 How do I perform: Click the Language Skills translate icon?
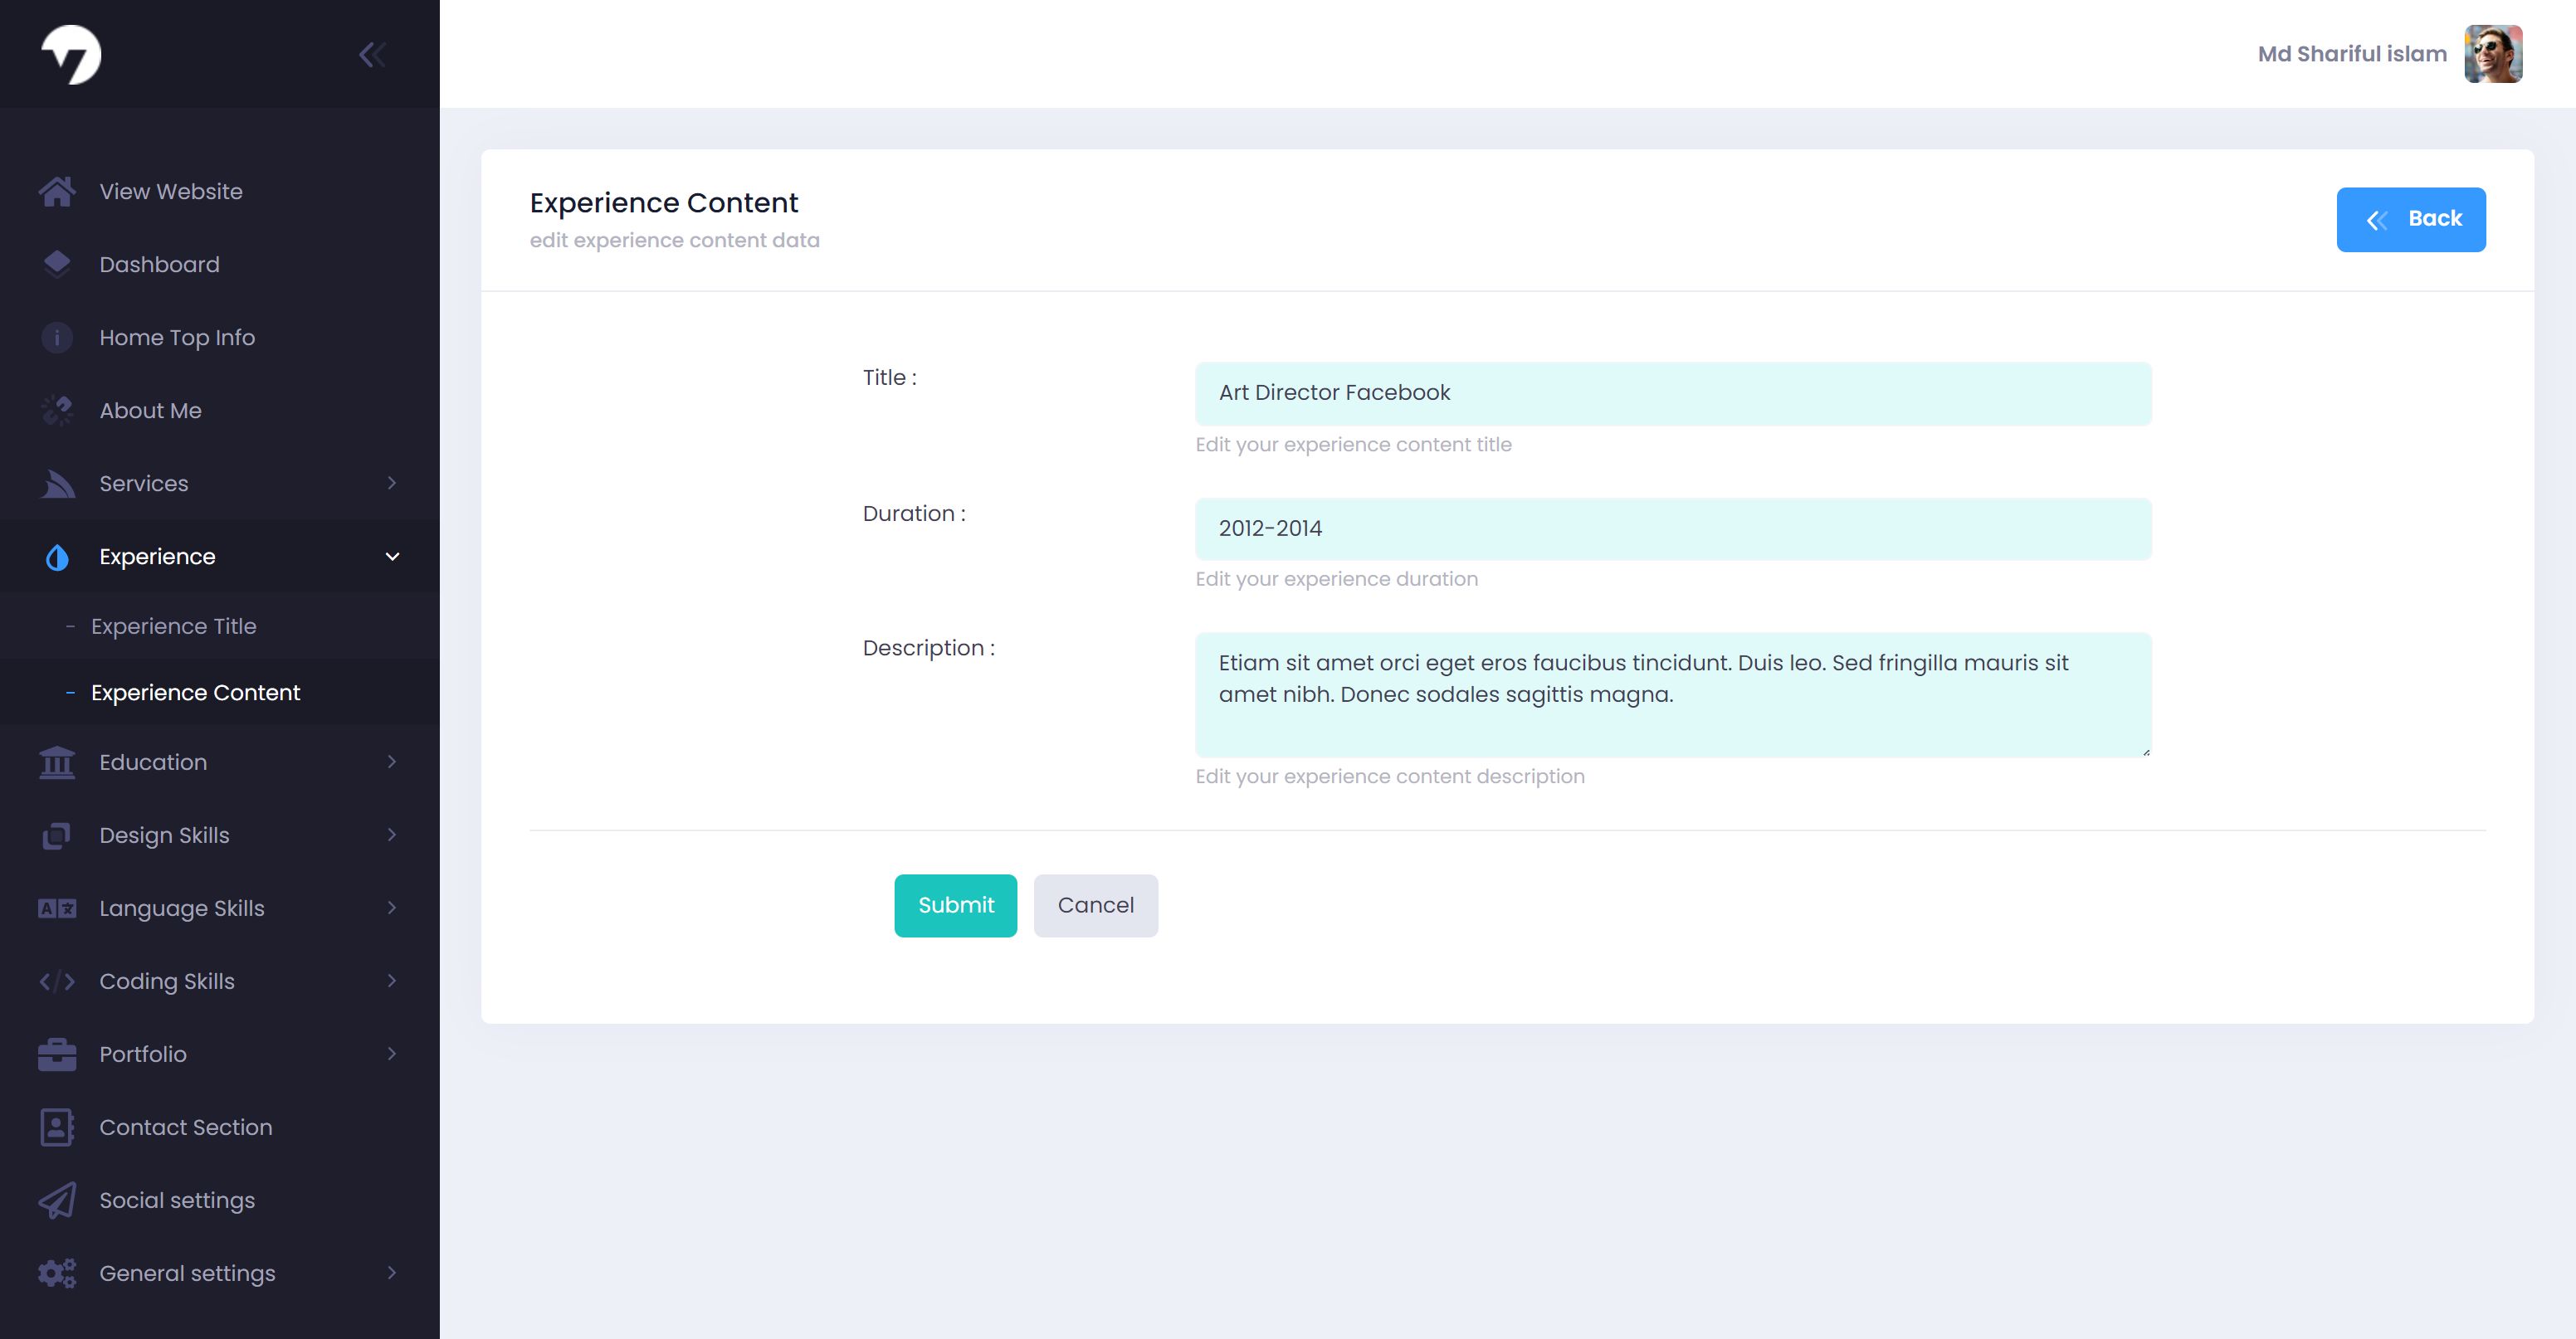pyautogui.click(x=57, y=908)
